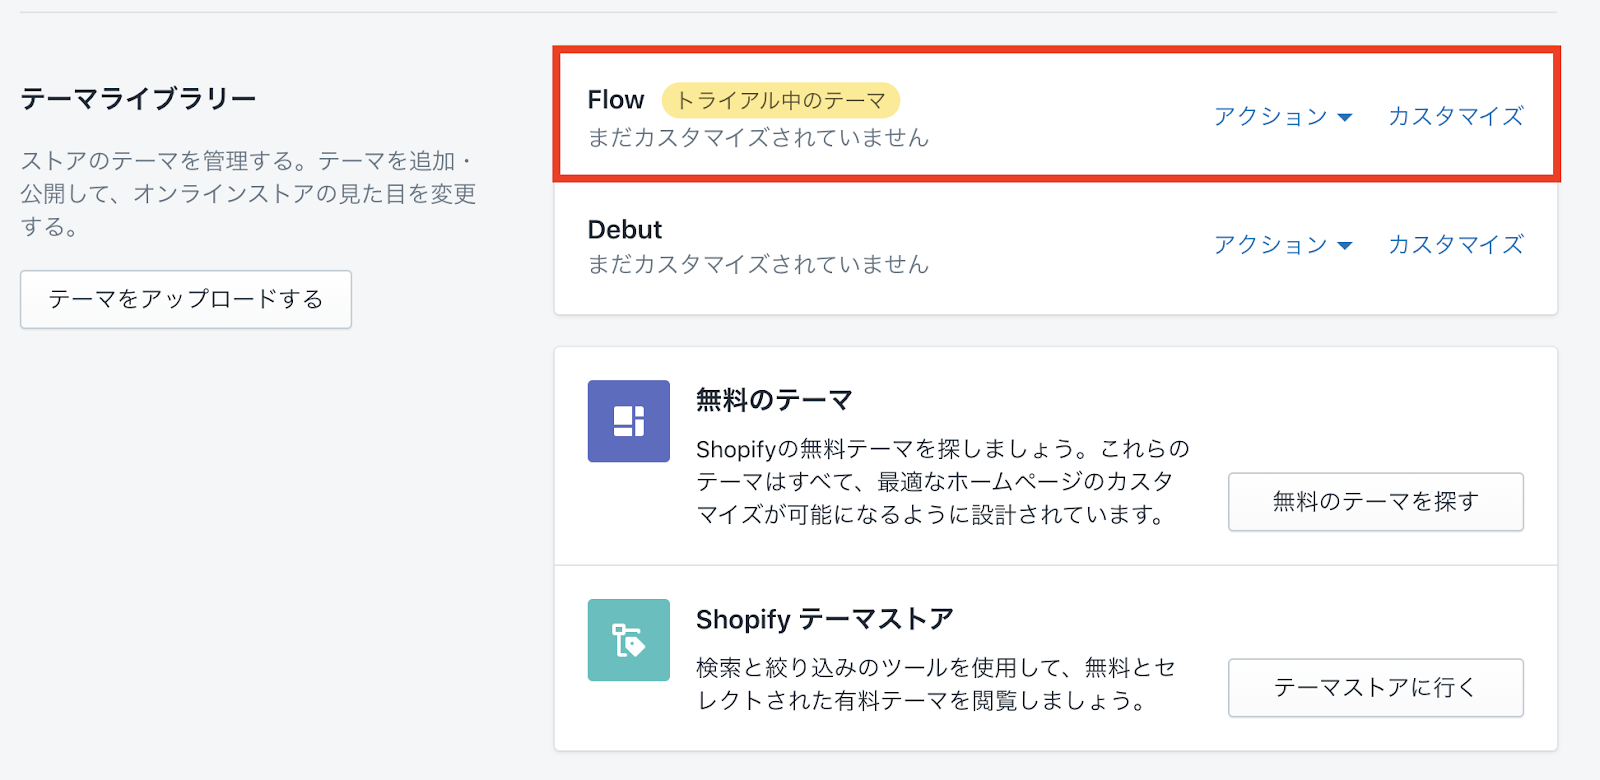The height and width of the screenshot is (780, 1600).
Task: Click the 無料のテーマ section heading
Action: click(x=774, y=400)
